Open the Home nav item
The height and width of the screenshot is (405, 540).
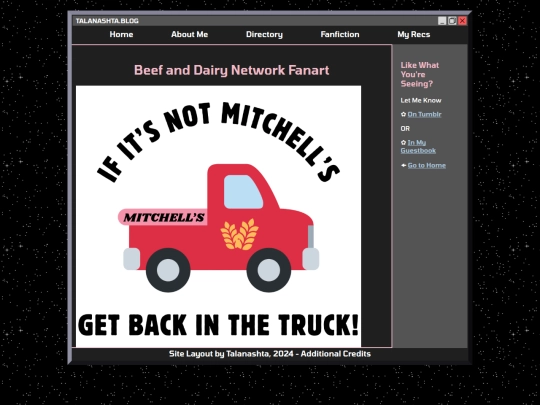(x=121, y=34)
